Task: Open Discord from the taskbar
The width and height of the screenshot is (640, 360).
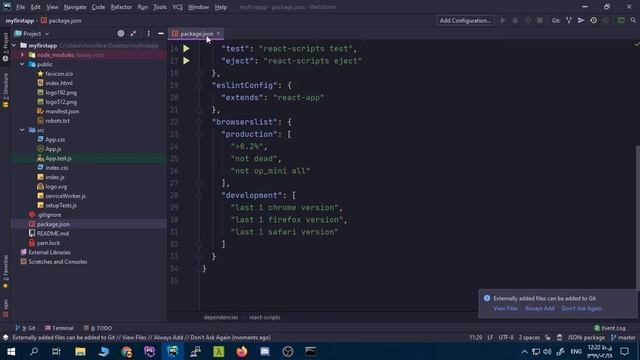Action: point(264,351)
